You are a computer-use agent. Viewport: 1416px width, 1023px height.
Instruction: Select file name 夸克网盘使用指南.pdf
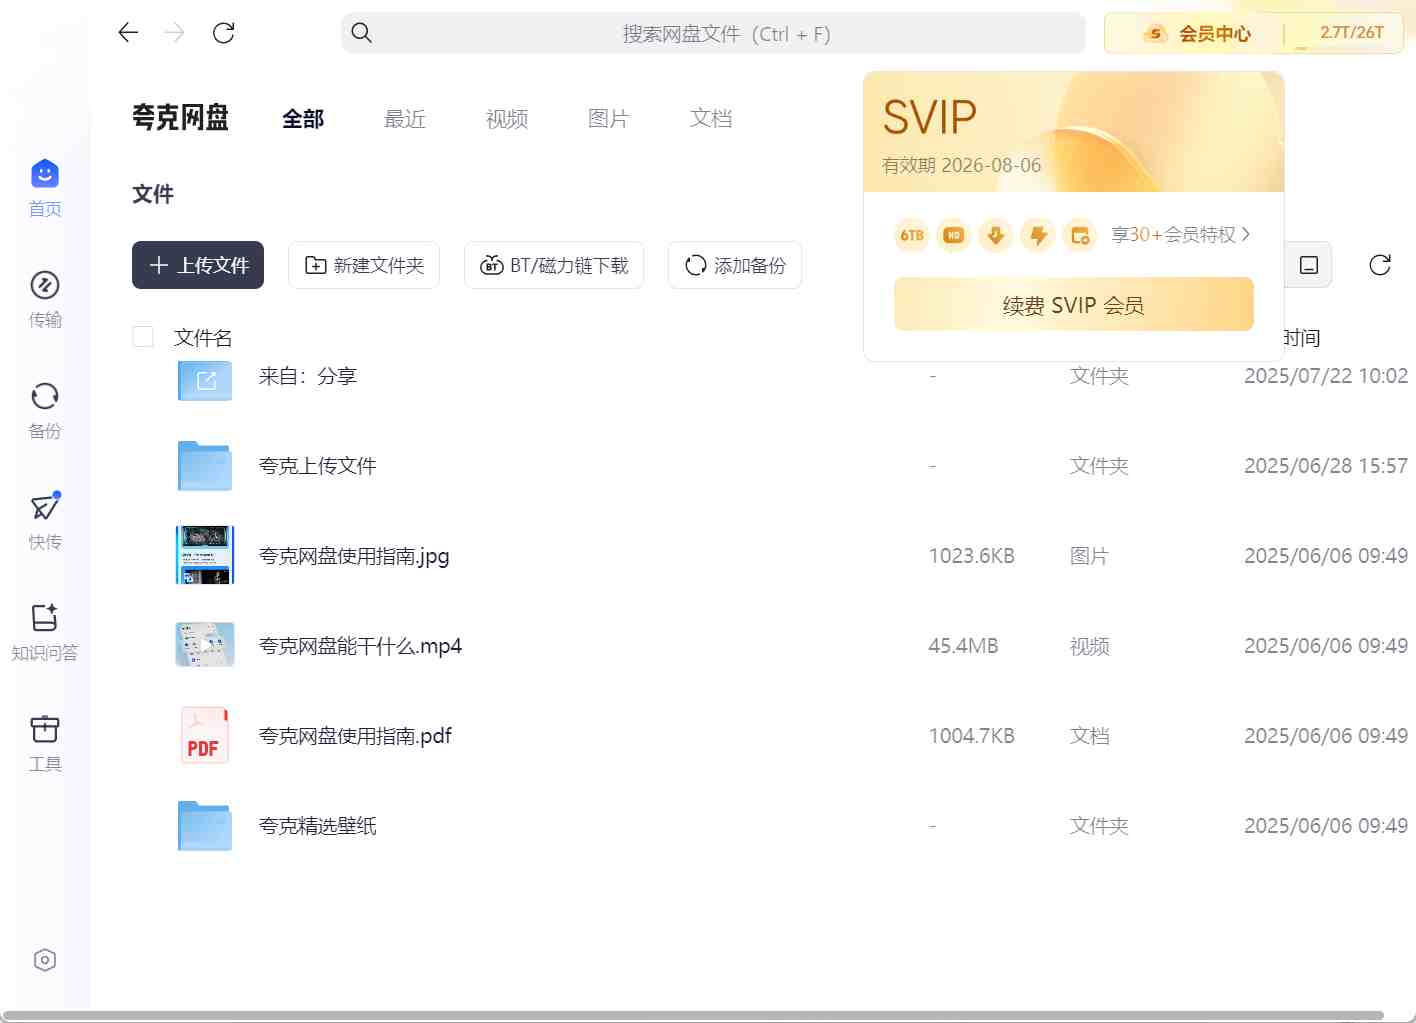pyautogui.click(x=355, y=736)
